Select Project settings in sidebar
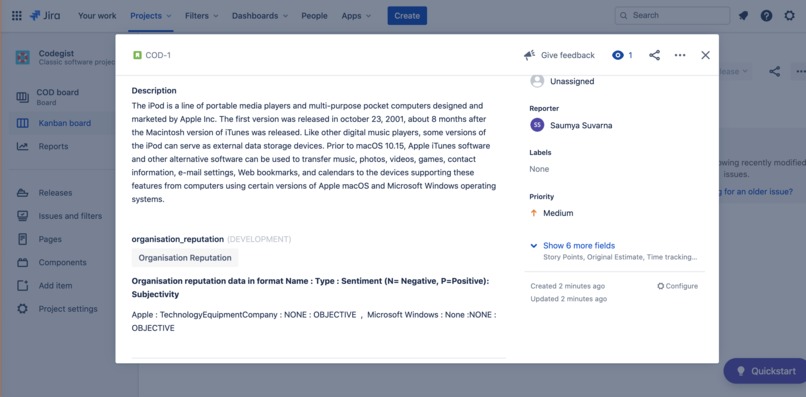 68,309
